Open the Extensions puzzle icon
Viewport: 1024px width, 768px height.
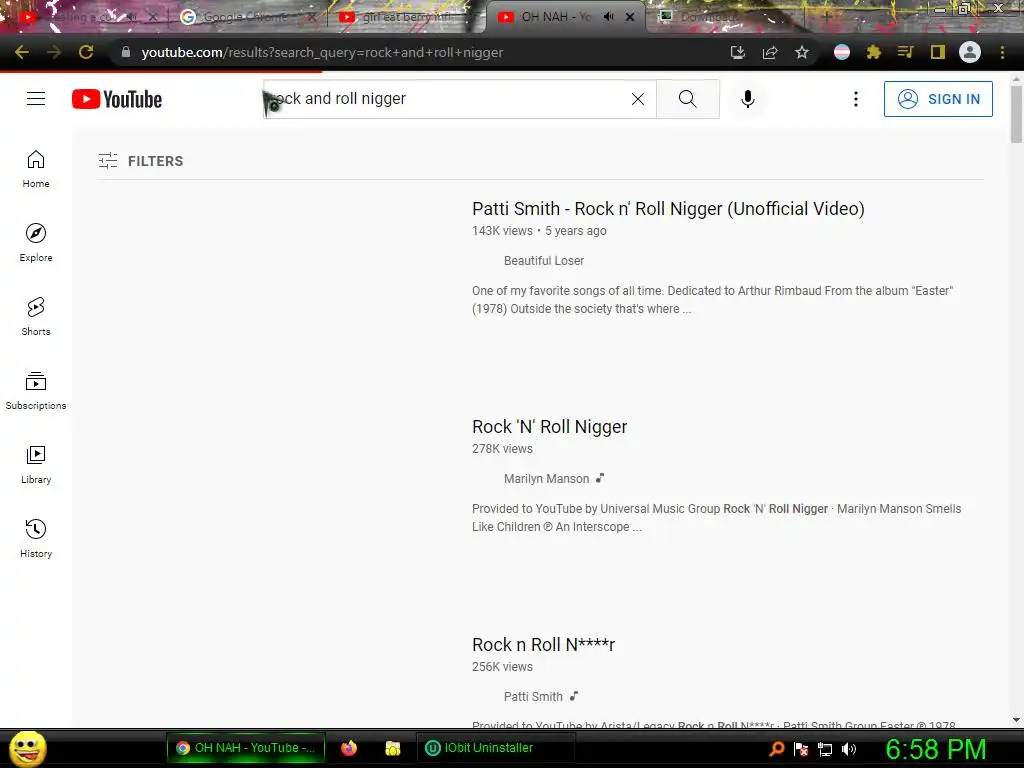[874, 52]
